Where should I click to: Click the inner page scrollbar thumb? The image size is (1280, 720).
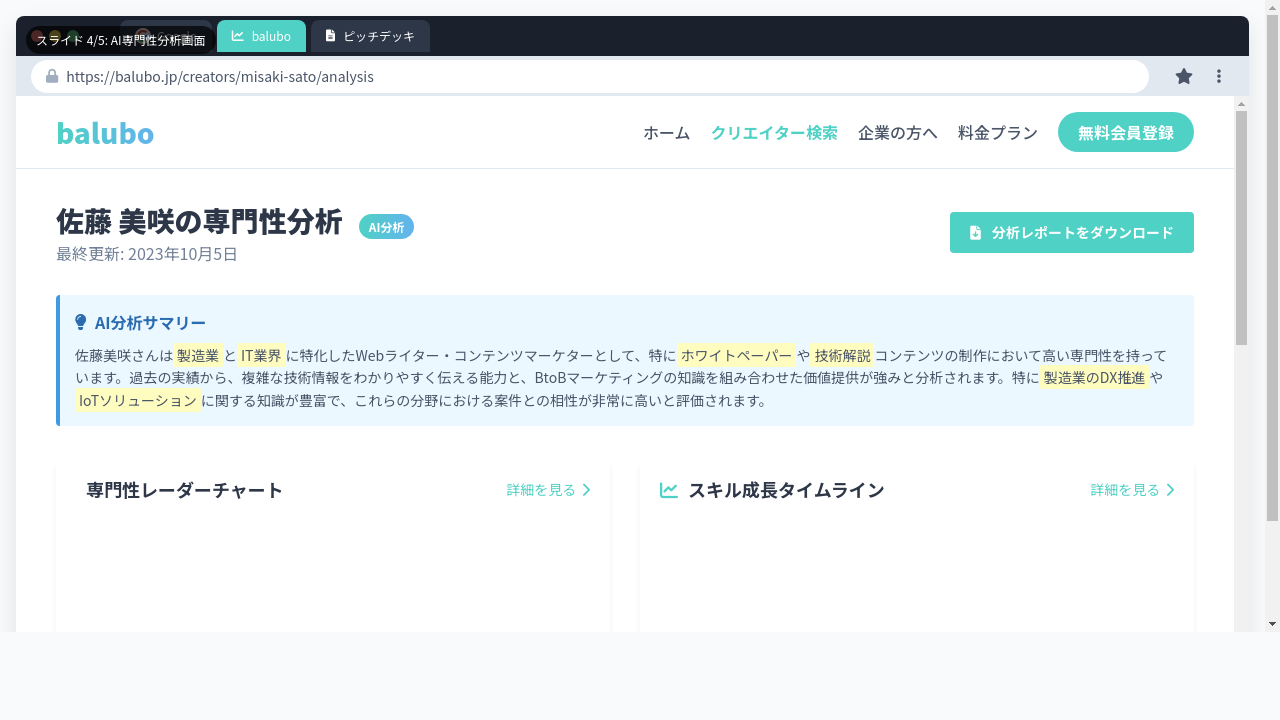(x=1241, y=227)
